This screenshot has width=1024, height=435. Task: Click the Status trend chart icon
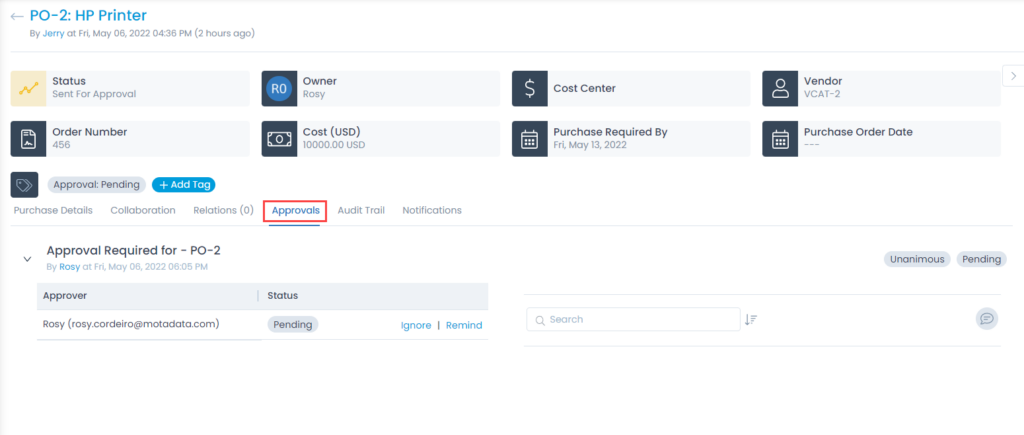(28, 88)
